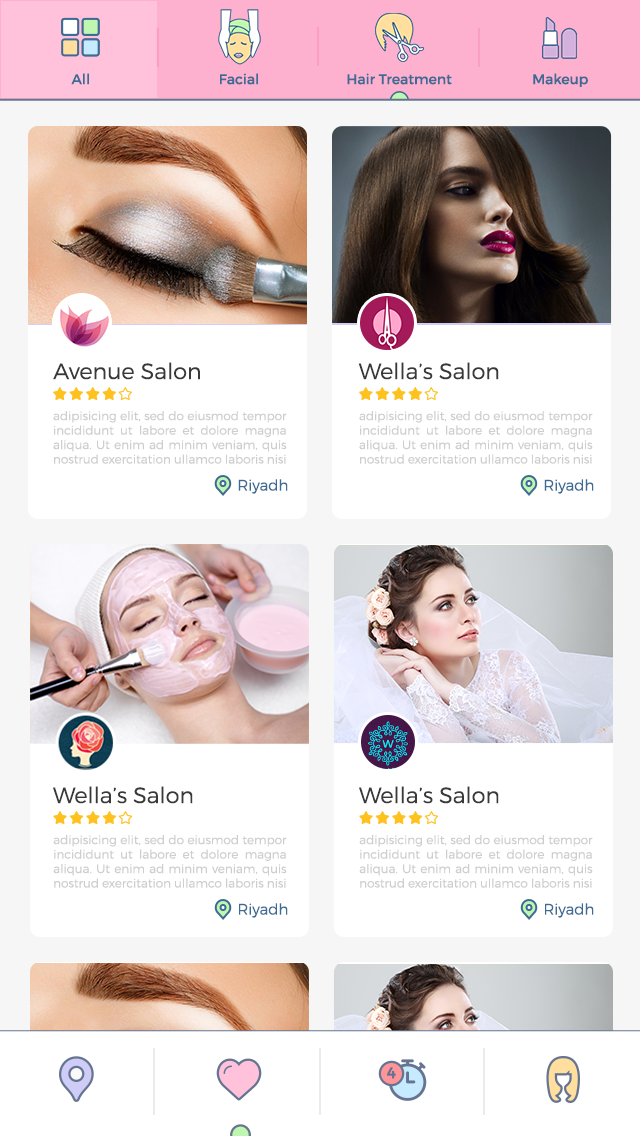
Task: Open the Avenue Salon title
Action: pyautogui.click(x=127, y=372)
